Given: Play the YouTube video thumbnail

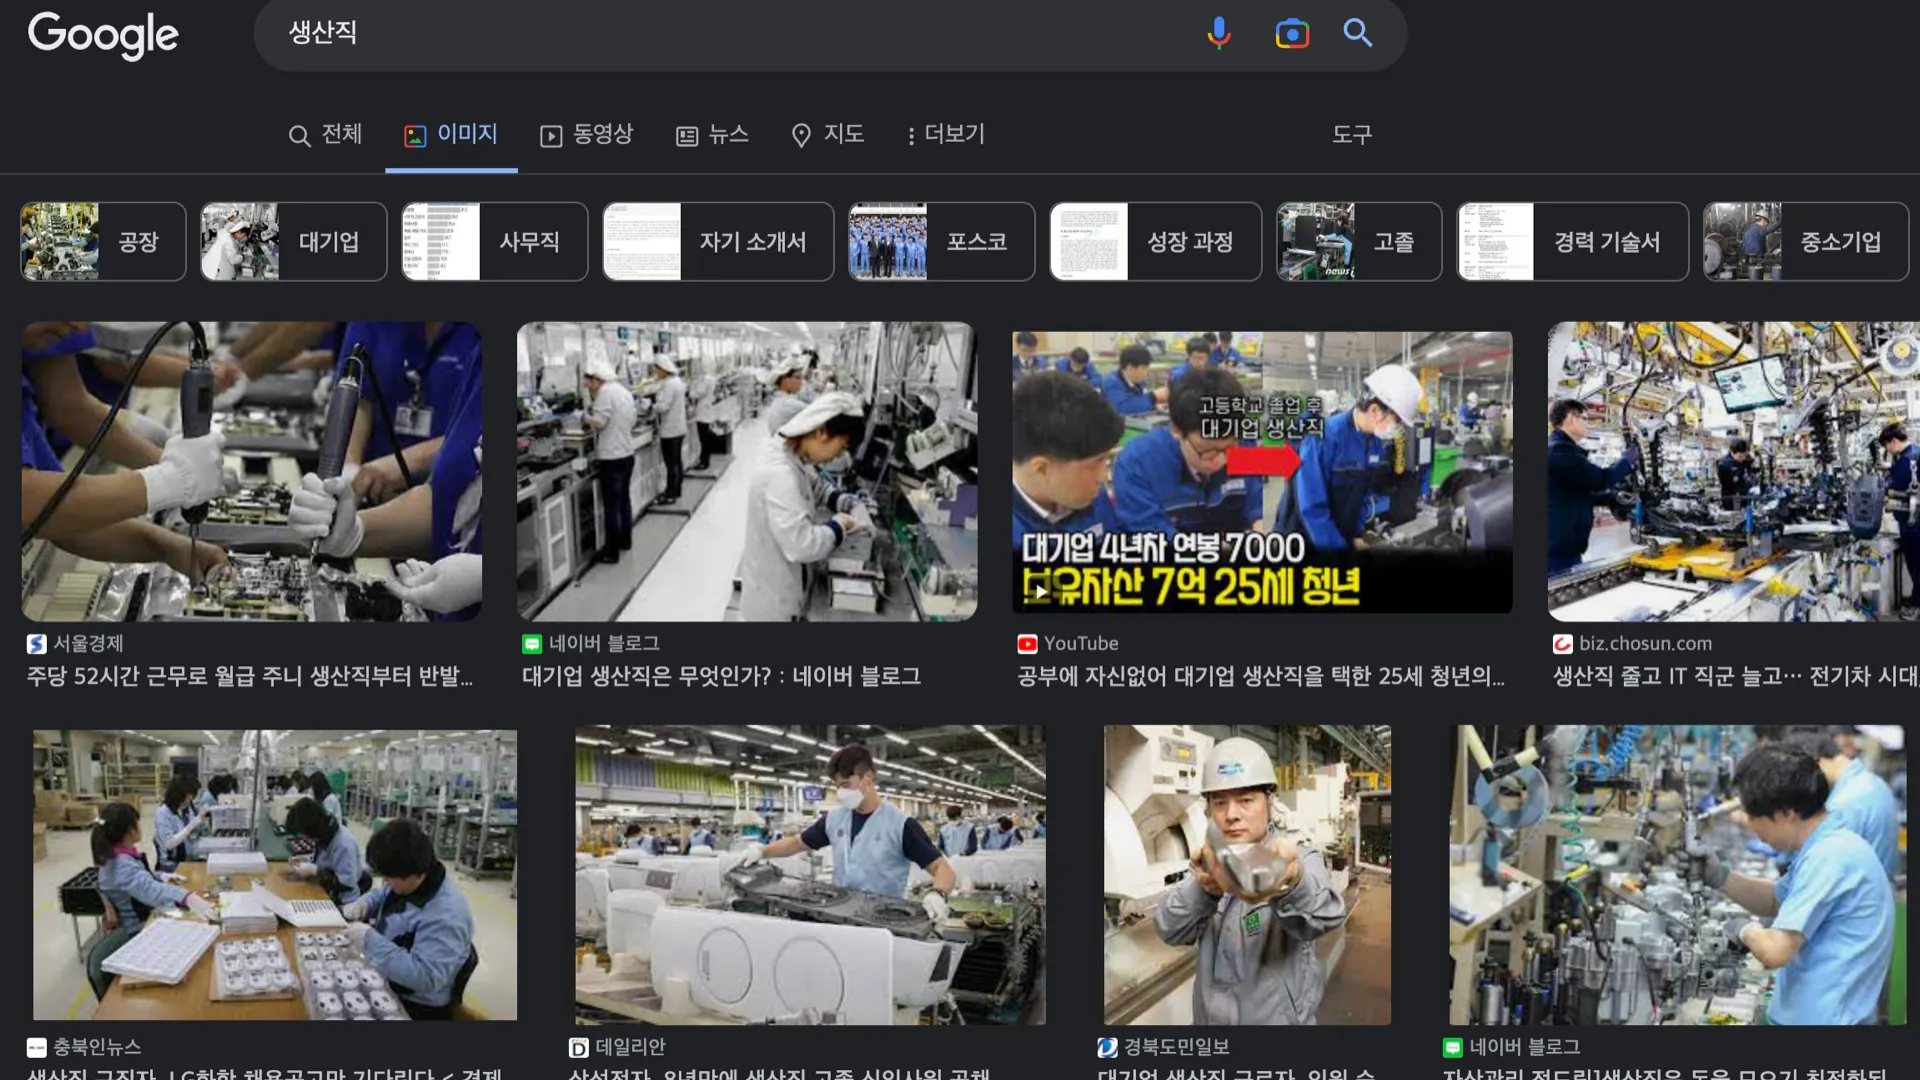Looking at the screenshot, I should coord(1261,471).
